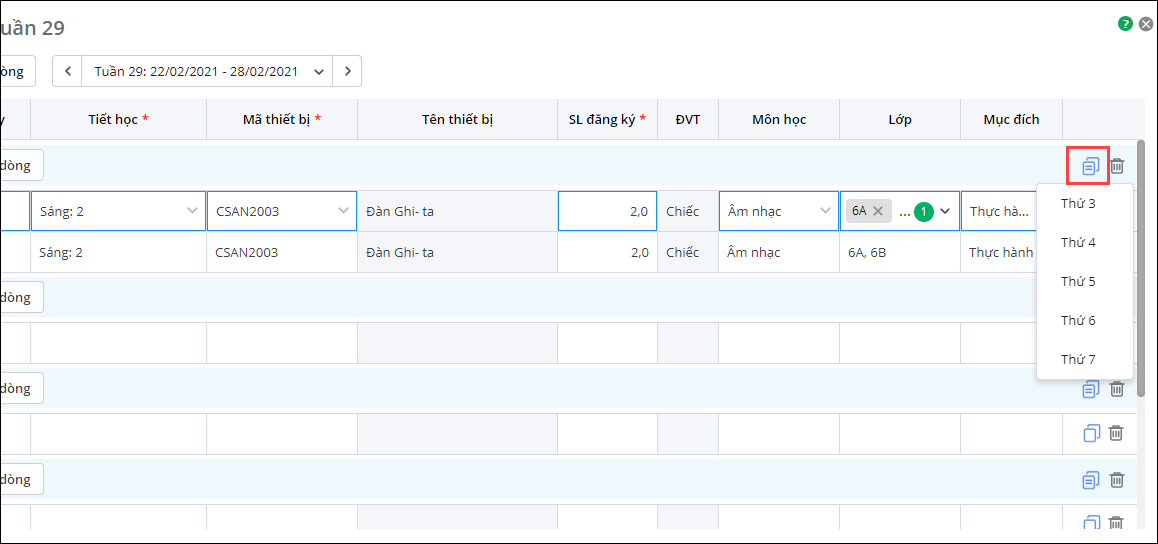Go to the next week with the right arrow
This screenshot has width=1158, height=544.
[347, 71]
